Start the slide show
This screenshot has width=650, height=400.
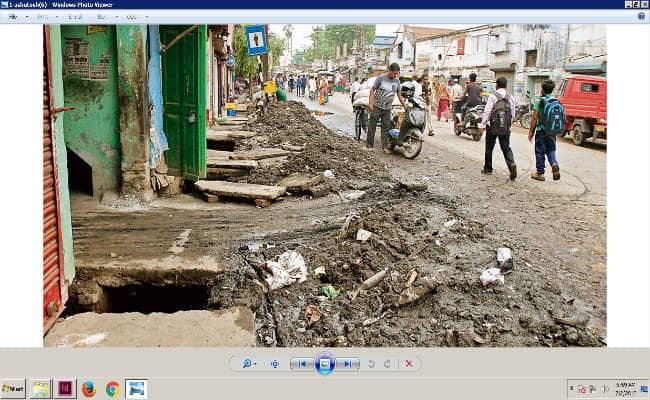pos(324,364)
